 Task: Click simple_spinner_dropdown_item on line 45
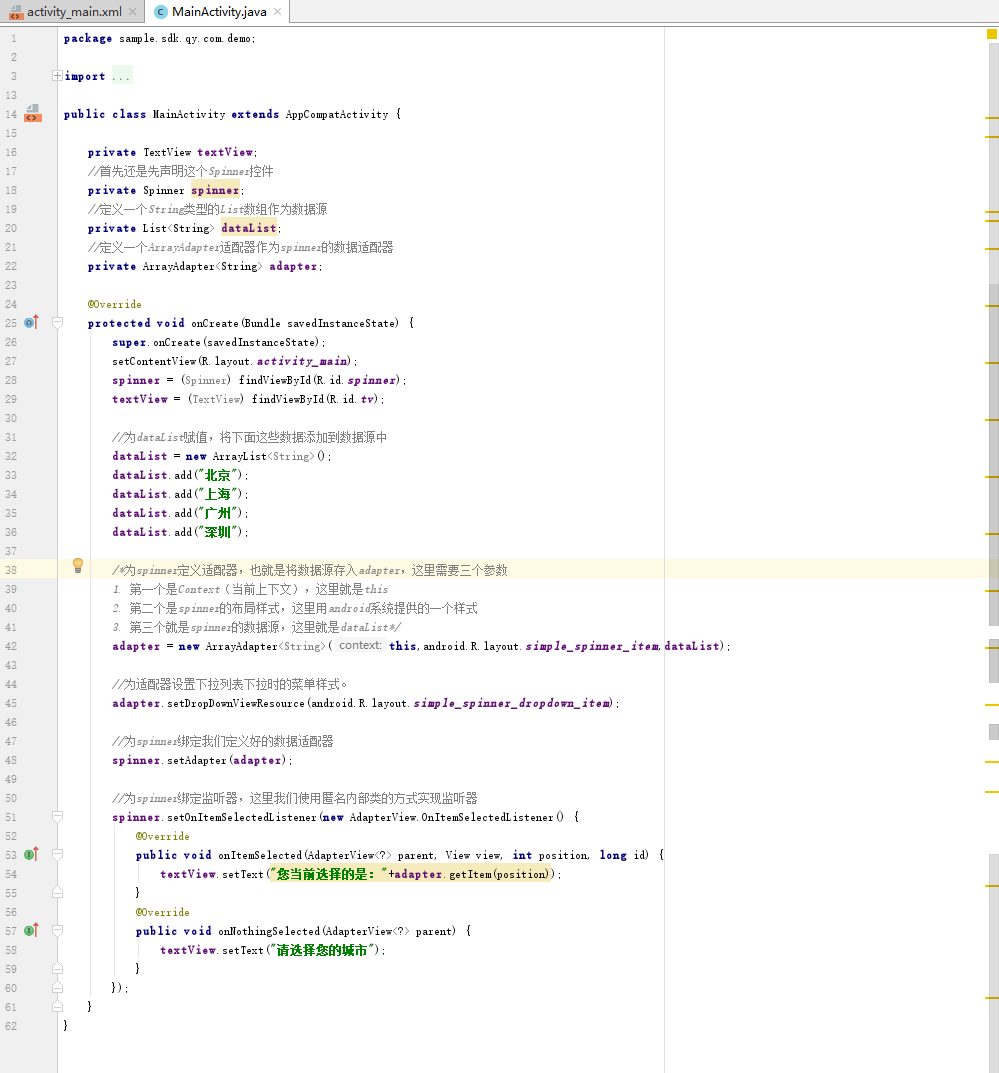coord(512,703)
